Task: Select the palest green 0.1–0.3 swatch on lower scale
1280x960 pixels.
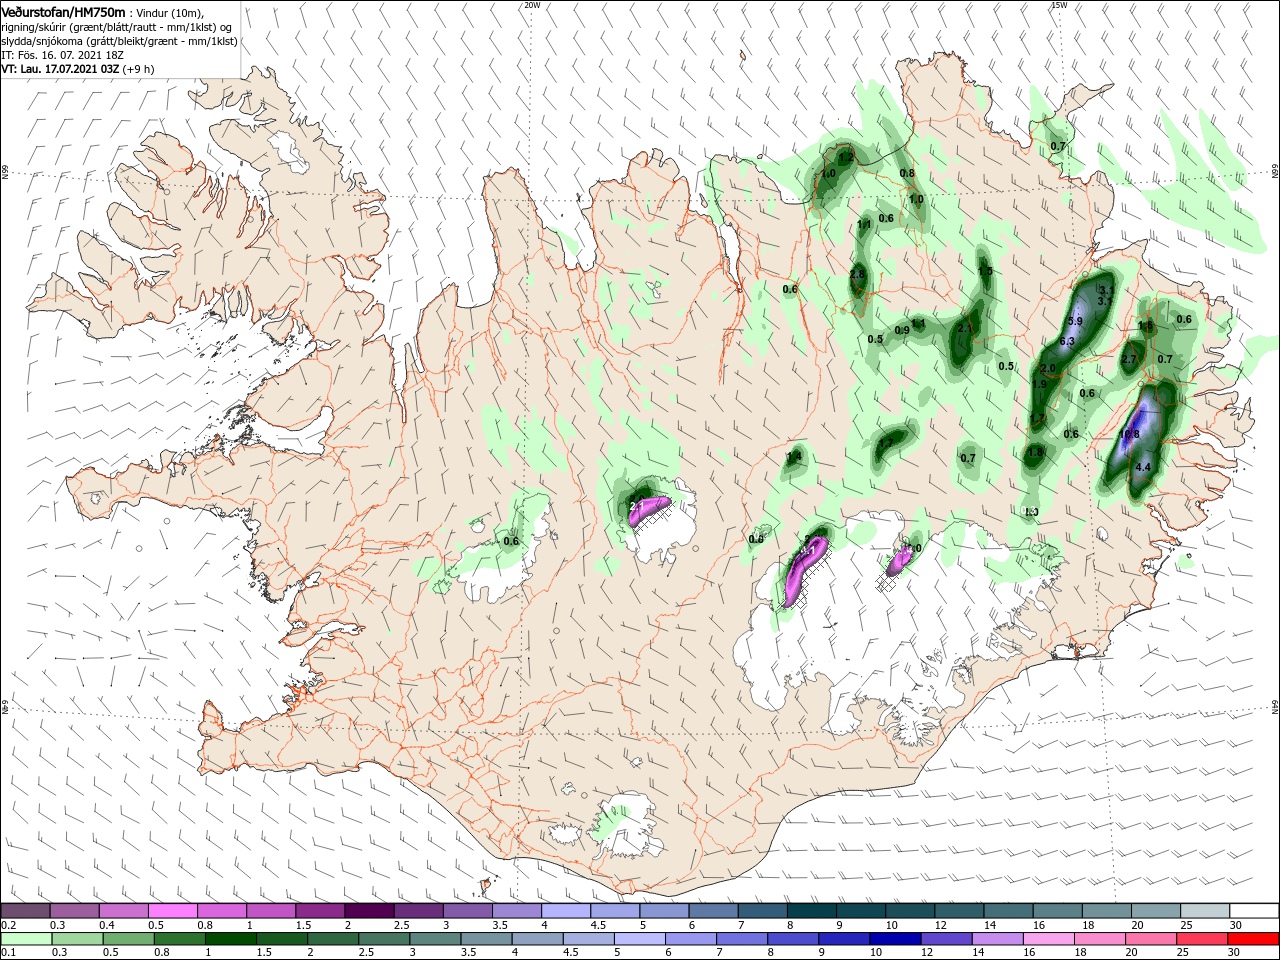Action: [x=25, y=939]
